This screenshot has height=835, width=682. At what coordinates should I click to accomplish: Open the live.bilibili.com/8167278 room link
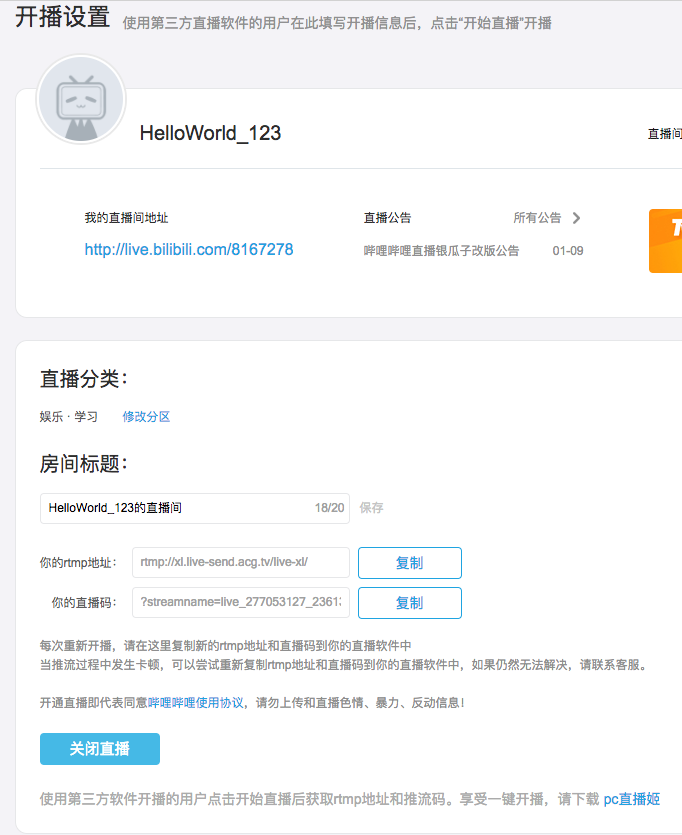click(x=189, y=249)
